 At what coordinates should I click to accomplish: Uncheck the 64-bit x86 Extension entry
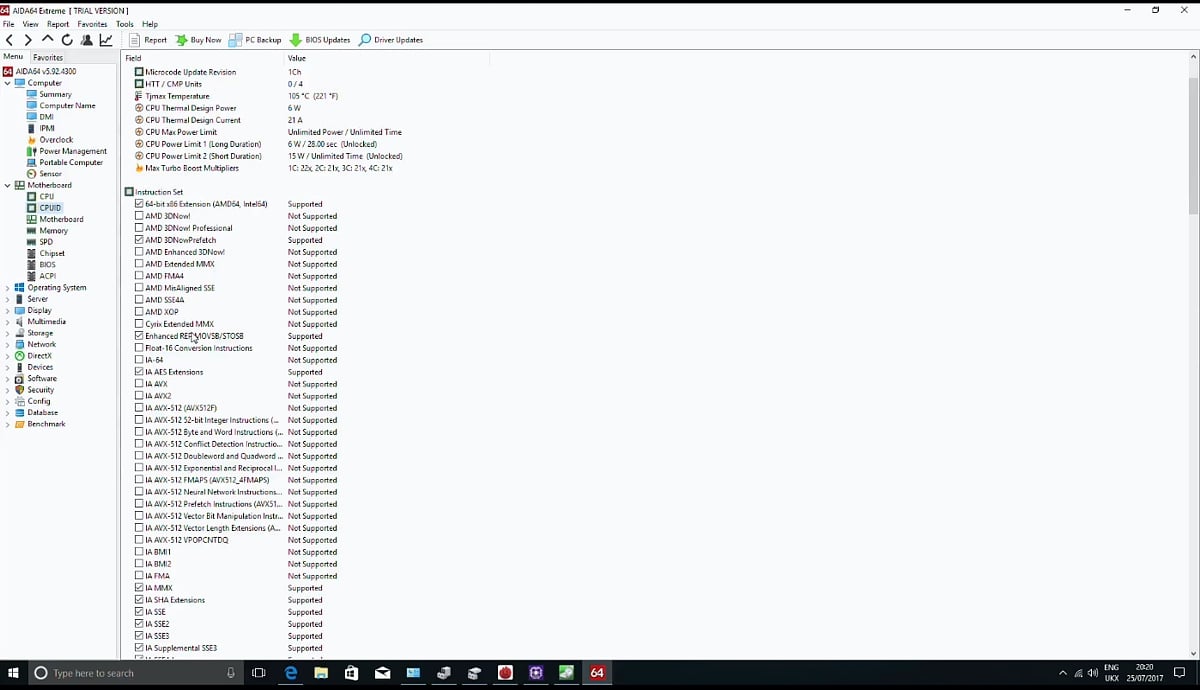pyautogui.click(x=138, y=203)
